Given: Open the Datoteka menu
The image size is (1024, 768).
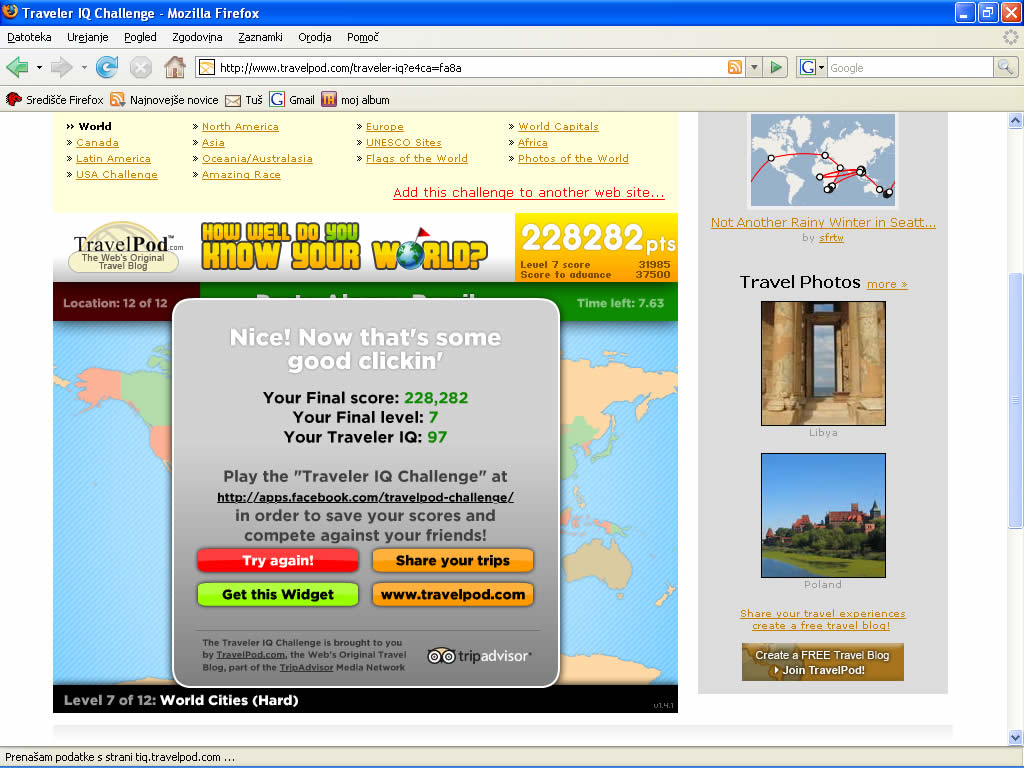Looking at the screenshot, I should click(29, 37).
